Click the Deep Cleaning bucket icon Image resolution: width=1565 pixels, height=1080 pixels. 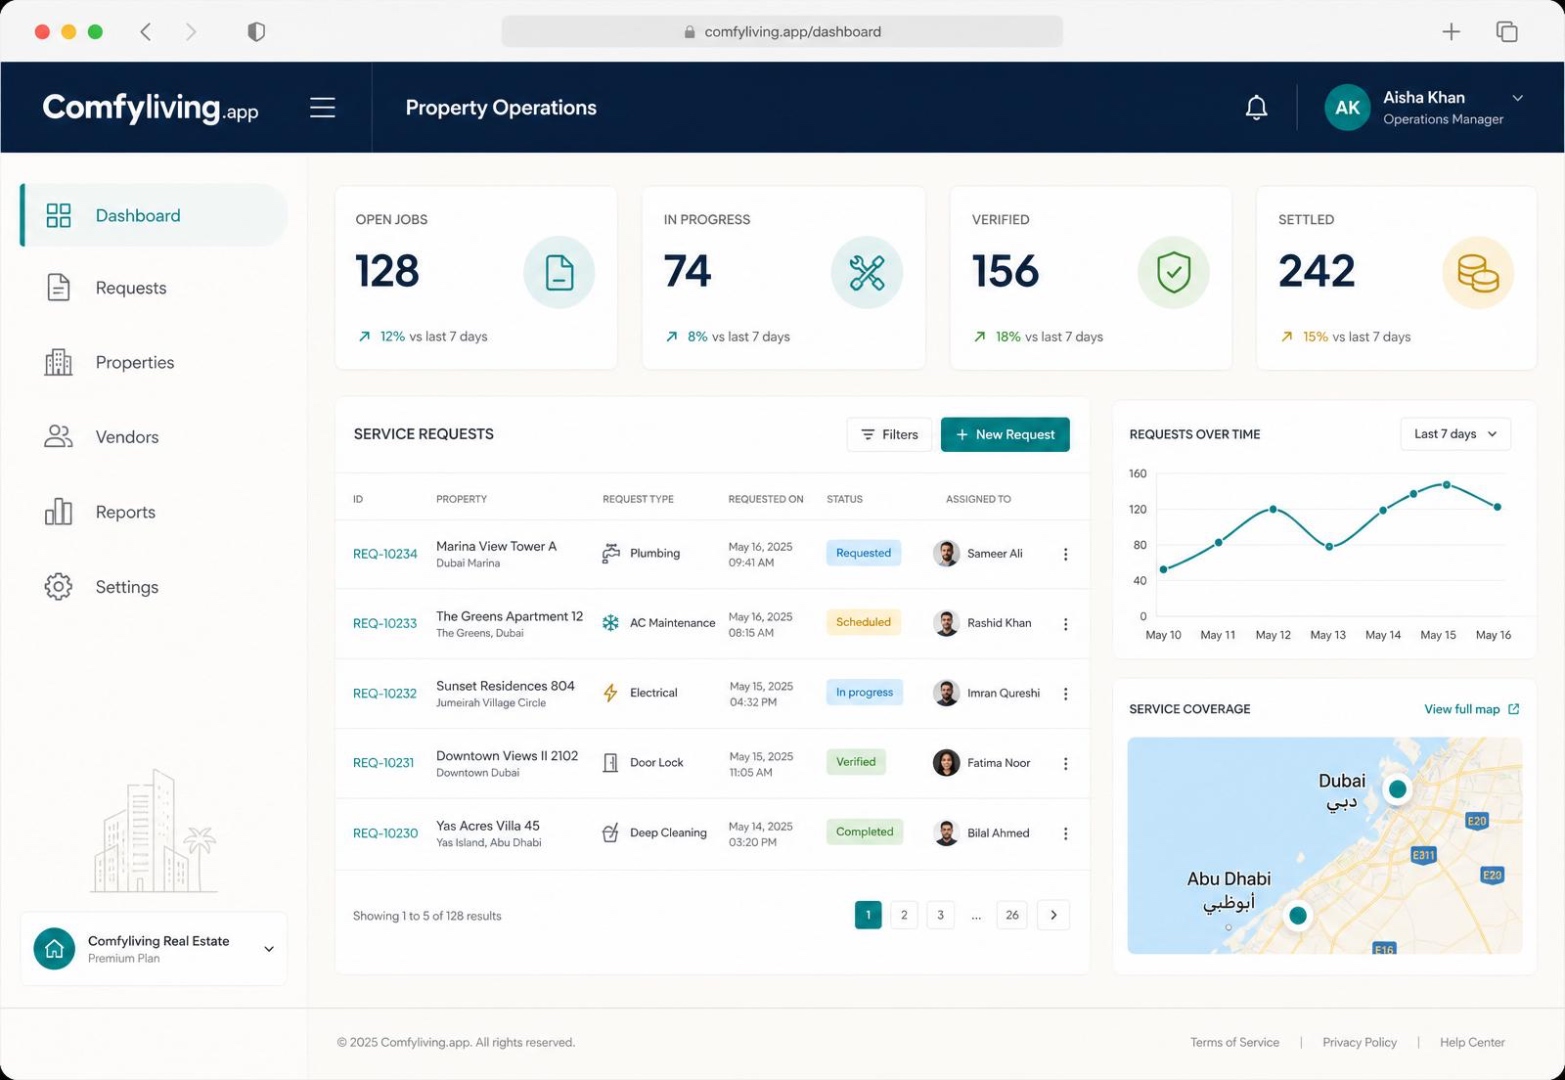click(610, 832)
